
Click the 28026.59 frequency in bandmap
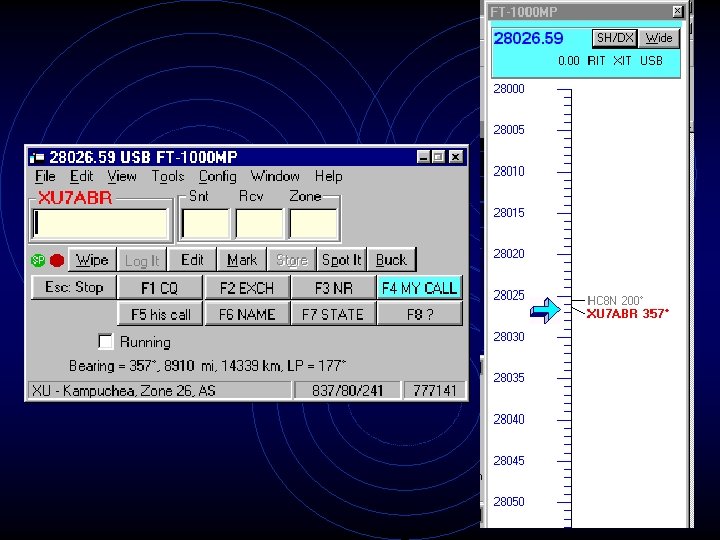point(528,38)
